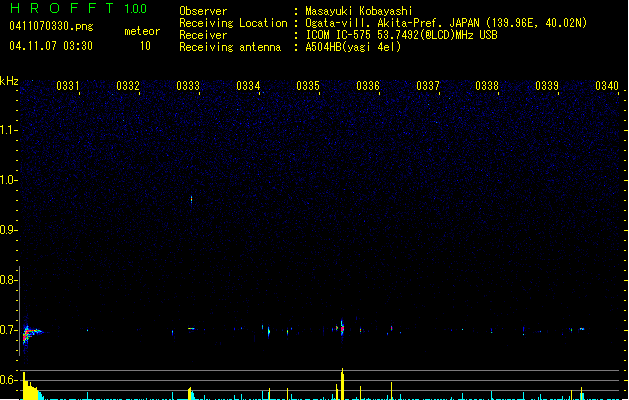Screen dimensions: 629x400
Task: Click the 0335 time marker
Action: [308, 86]
